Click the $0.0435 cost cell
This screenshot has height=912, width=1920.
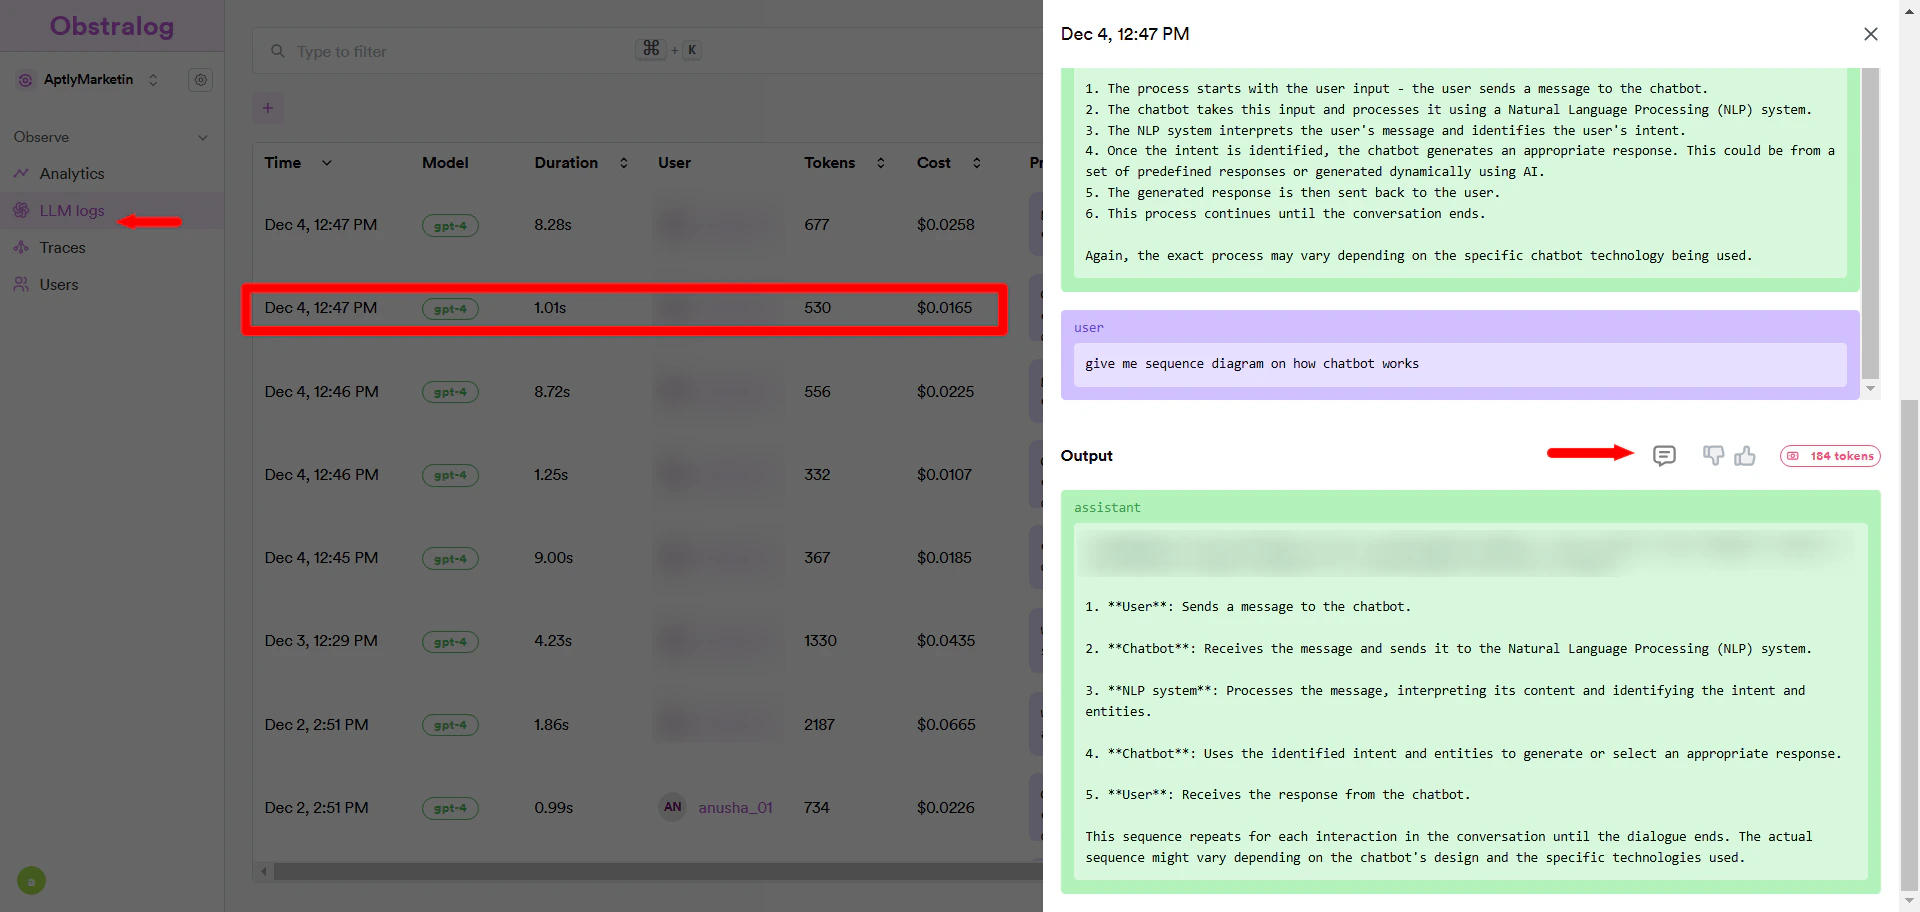click(946, 641)
